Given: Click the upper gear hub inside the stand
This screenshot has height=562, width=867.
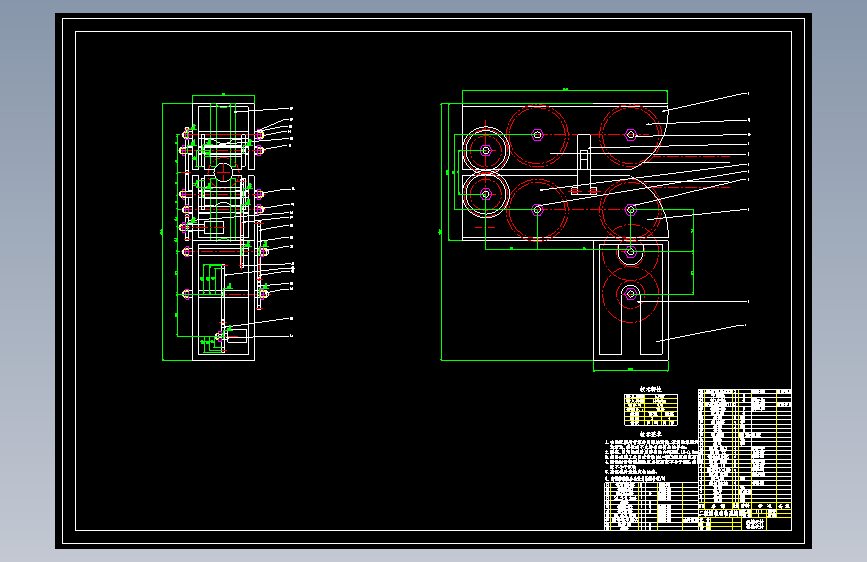Looking at the screenshot, I should (x=630, y=252).
